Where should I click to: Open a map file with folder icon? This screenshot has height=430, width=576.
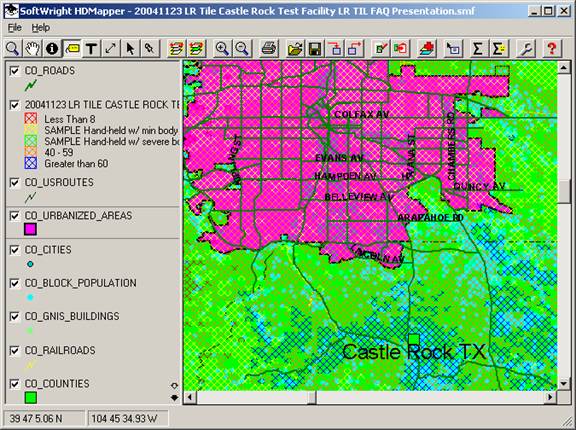coord(295,48)
